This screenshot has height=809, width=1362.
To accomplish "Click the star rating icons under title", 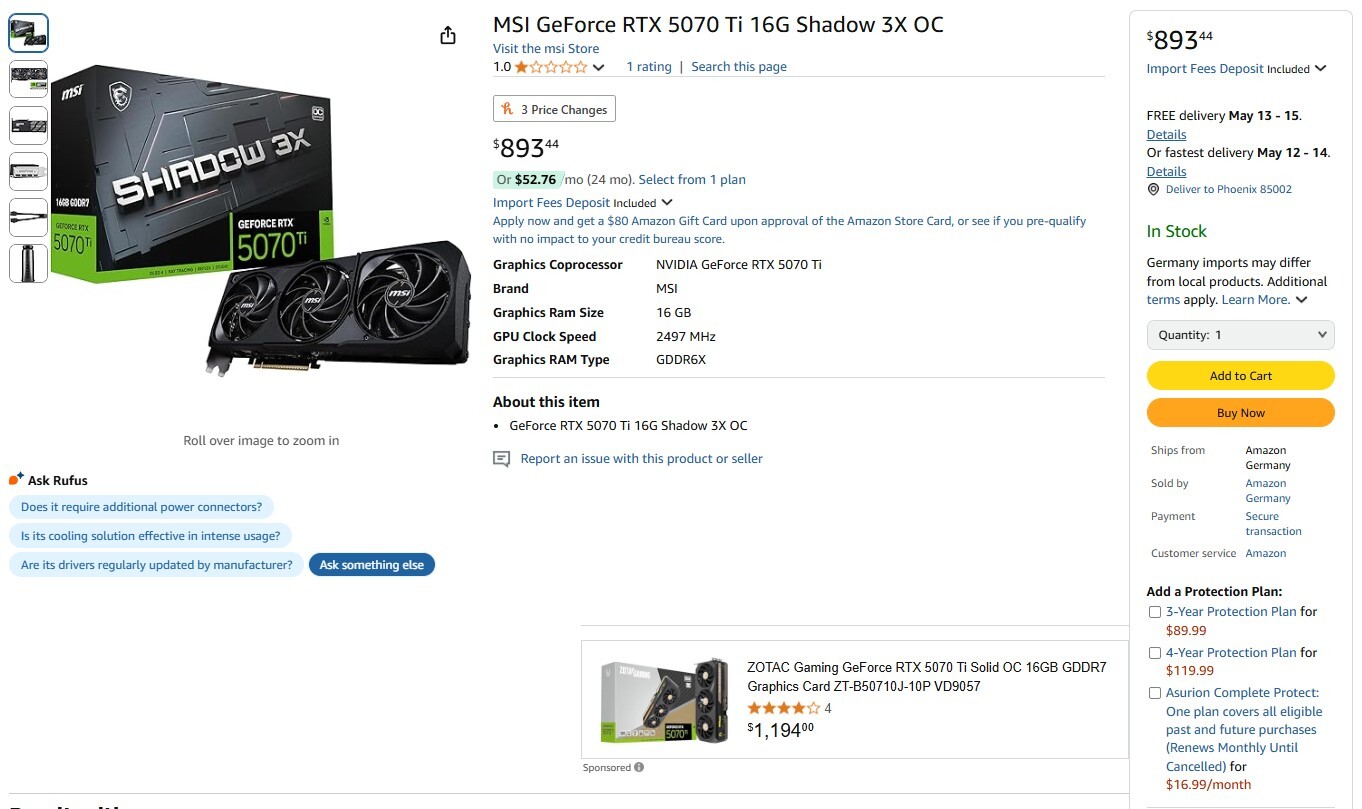I will click(551, 67).
